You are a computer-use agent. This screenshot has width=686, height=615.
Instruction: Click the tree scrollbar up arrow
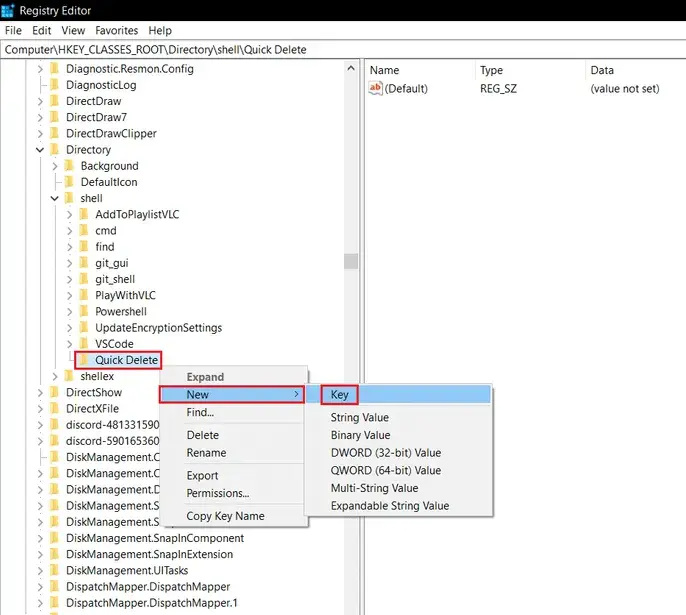click(351, 68)
